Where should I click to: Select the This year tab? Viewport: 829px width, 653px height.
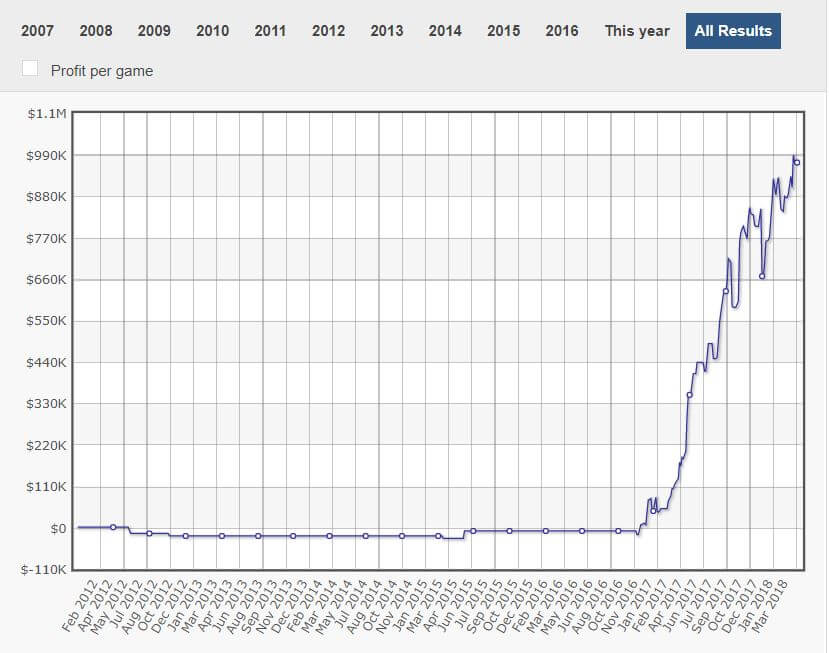click(x=637, y=31)
